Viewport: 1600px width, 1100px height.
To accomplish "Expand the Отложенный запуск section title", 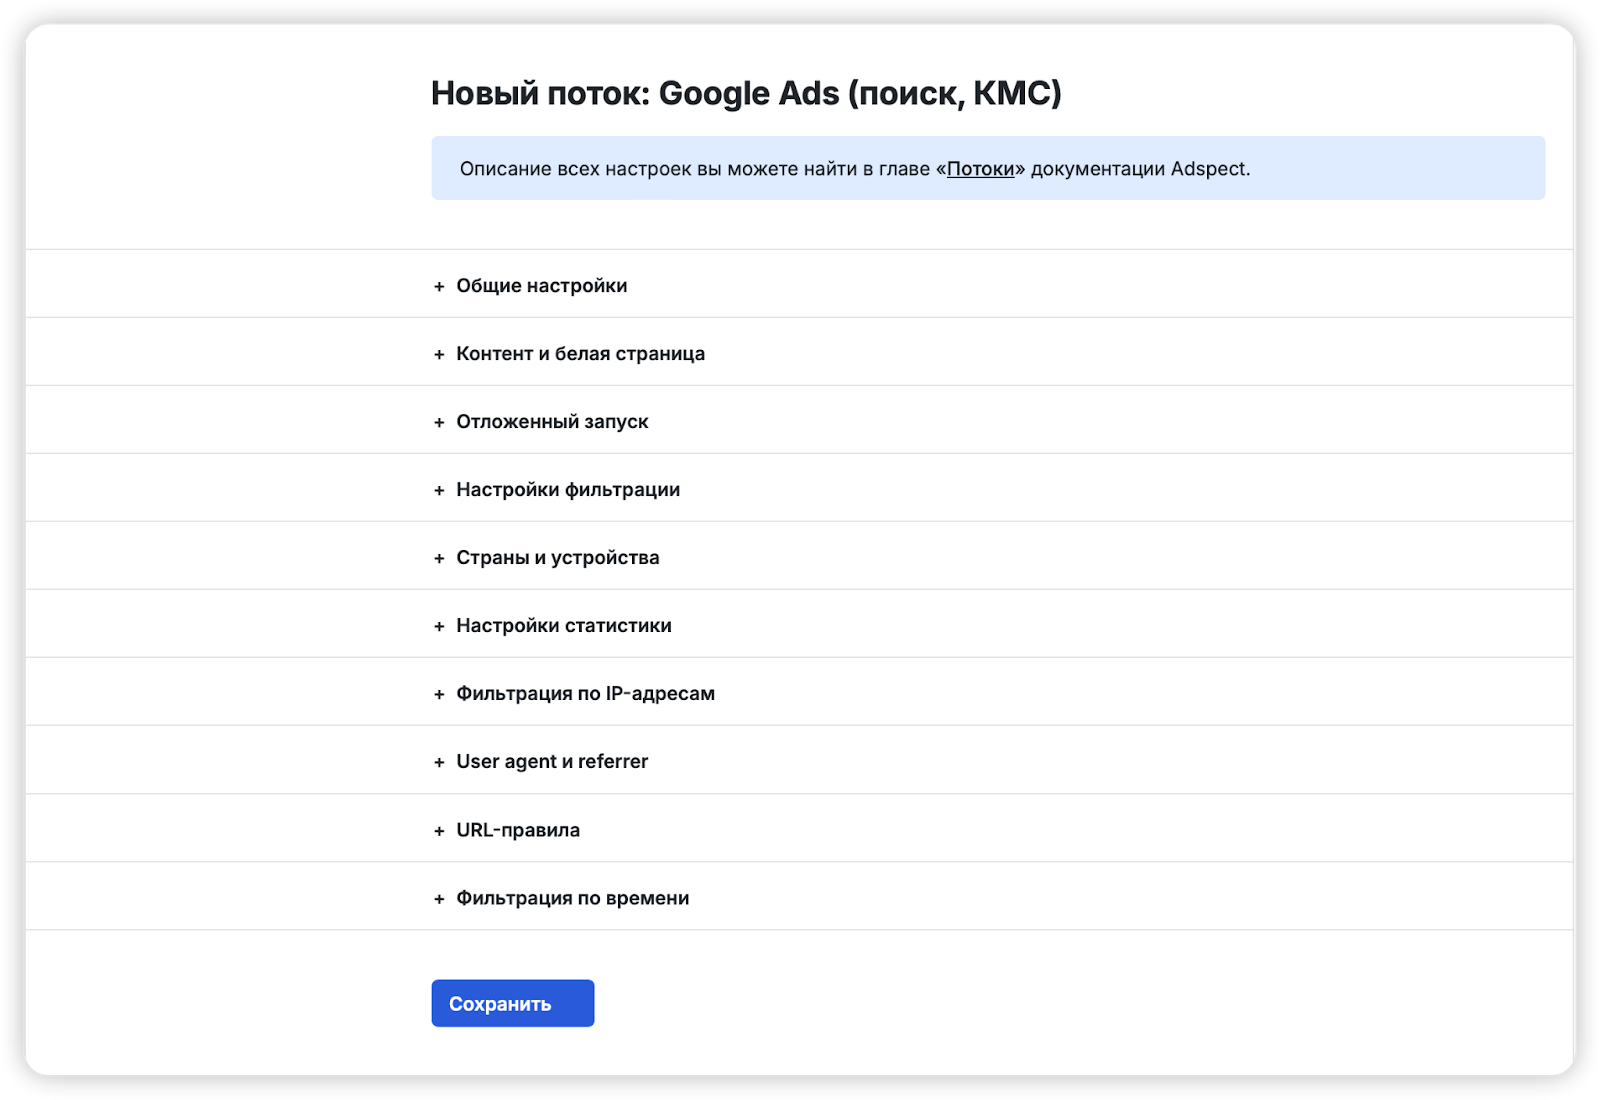I will [x=552, y=422].
